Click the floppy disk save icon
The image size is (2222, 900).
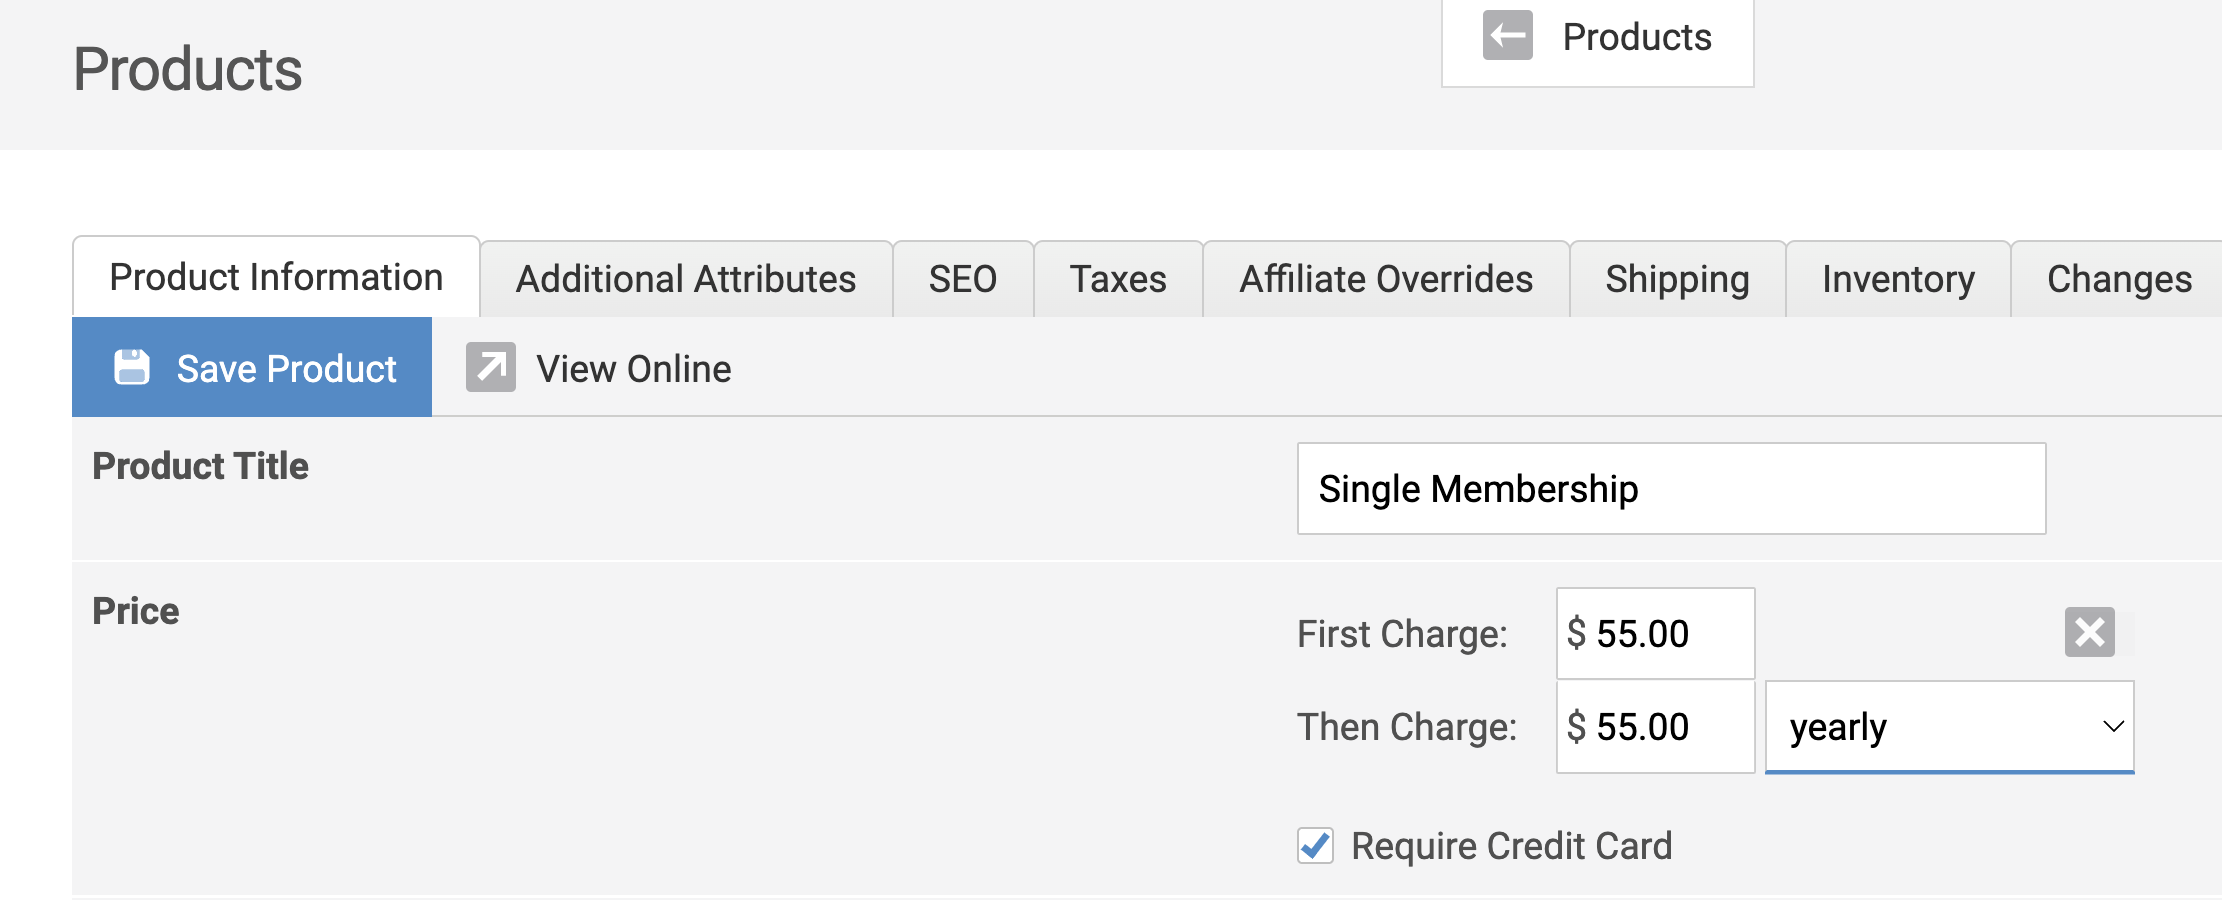point(132,368)
